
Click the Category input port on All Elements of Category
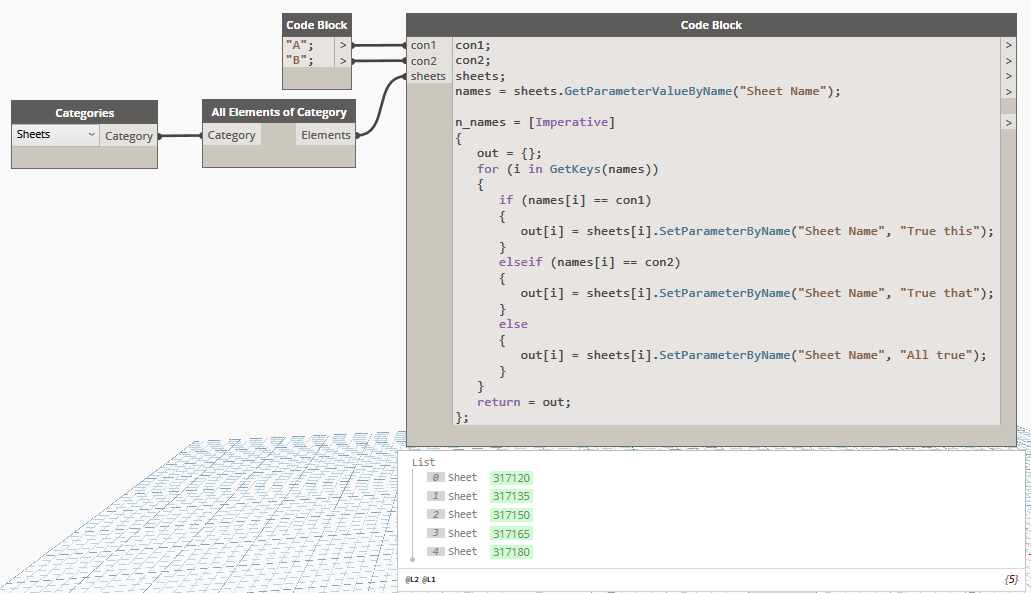pyautogui.click(x=231, y=135)
